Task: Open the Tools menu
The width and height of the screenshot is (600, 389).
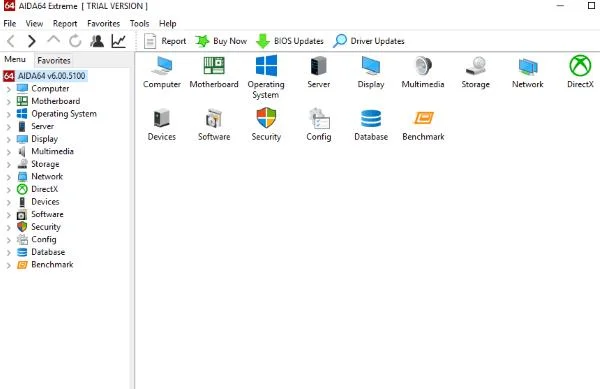Action: [x=139, y=24]
